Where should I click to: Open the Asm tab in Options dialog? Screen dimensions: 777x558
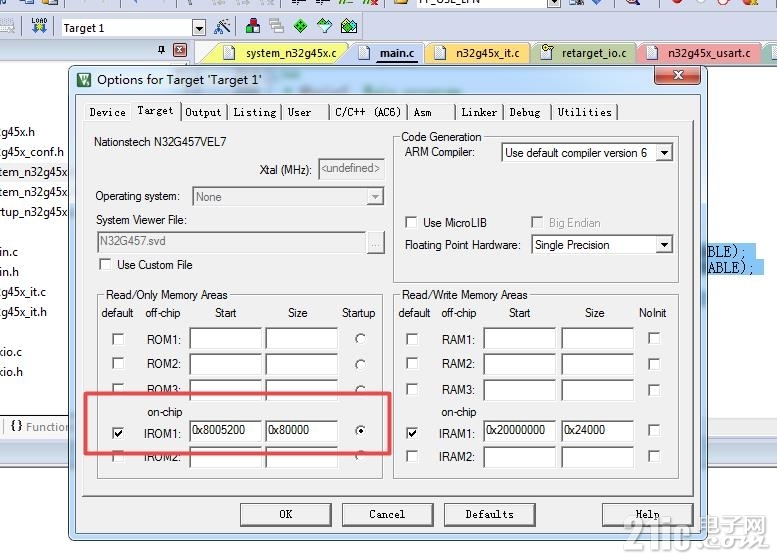[x=430, y=112]
